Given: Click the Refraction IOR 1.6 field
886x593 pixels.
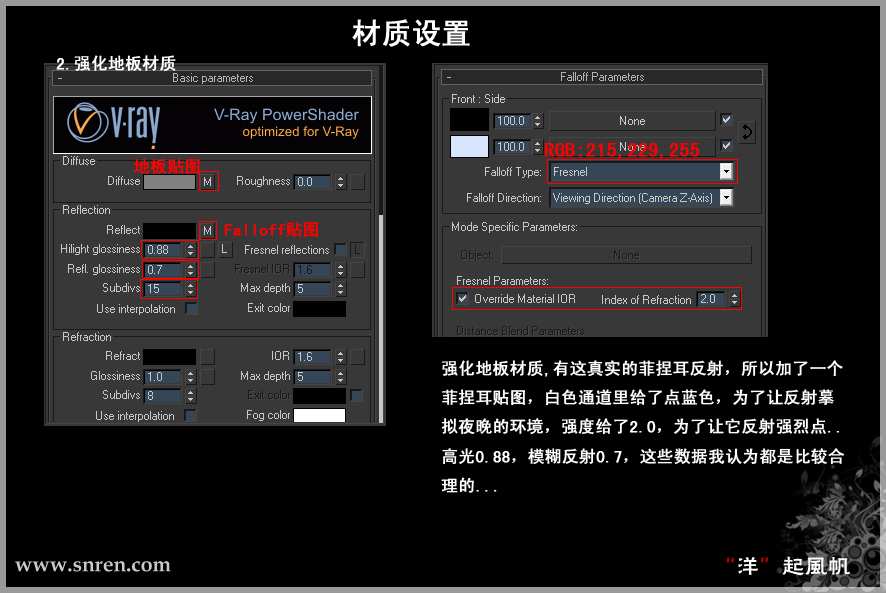Looking at the screenshot, I should pos(314,357).
